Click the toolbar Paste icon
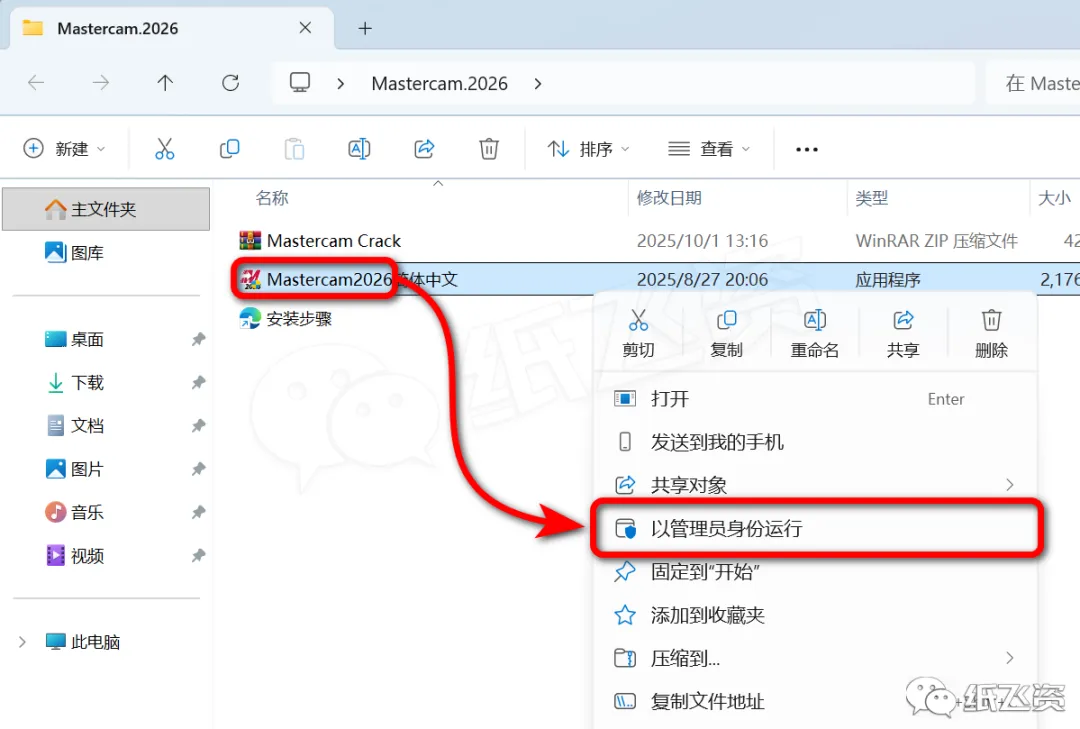 (x=294, y=149)
